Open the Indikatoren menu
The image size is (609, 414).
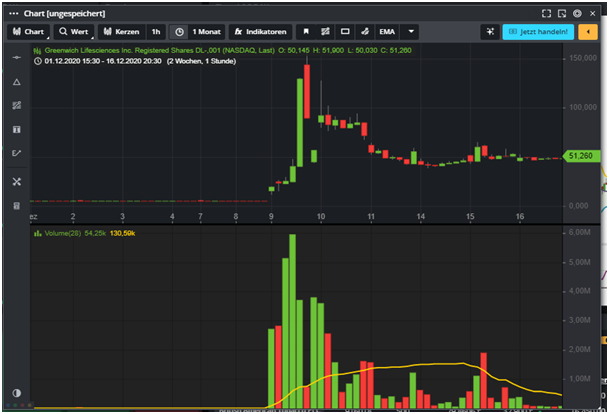coord(260,32)
